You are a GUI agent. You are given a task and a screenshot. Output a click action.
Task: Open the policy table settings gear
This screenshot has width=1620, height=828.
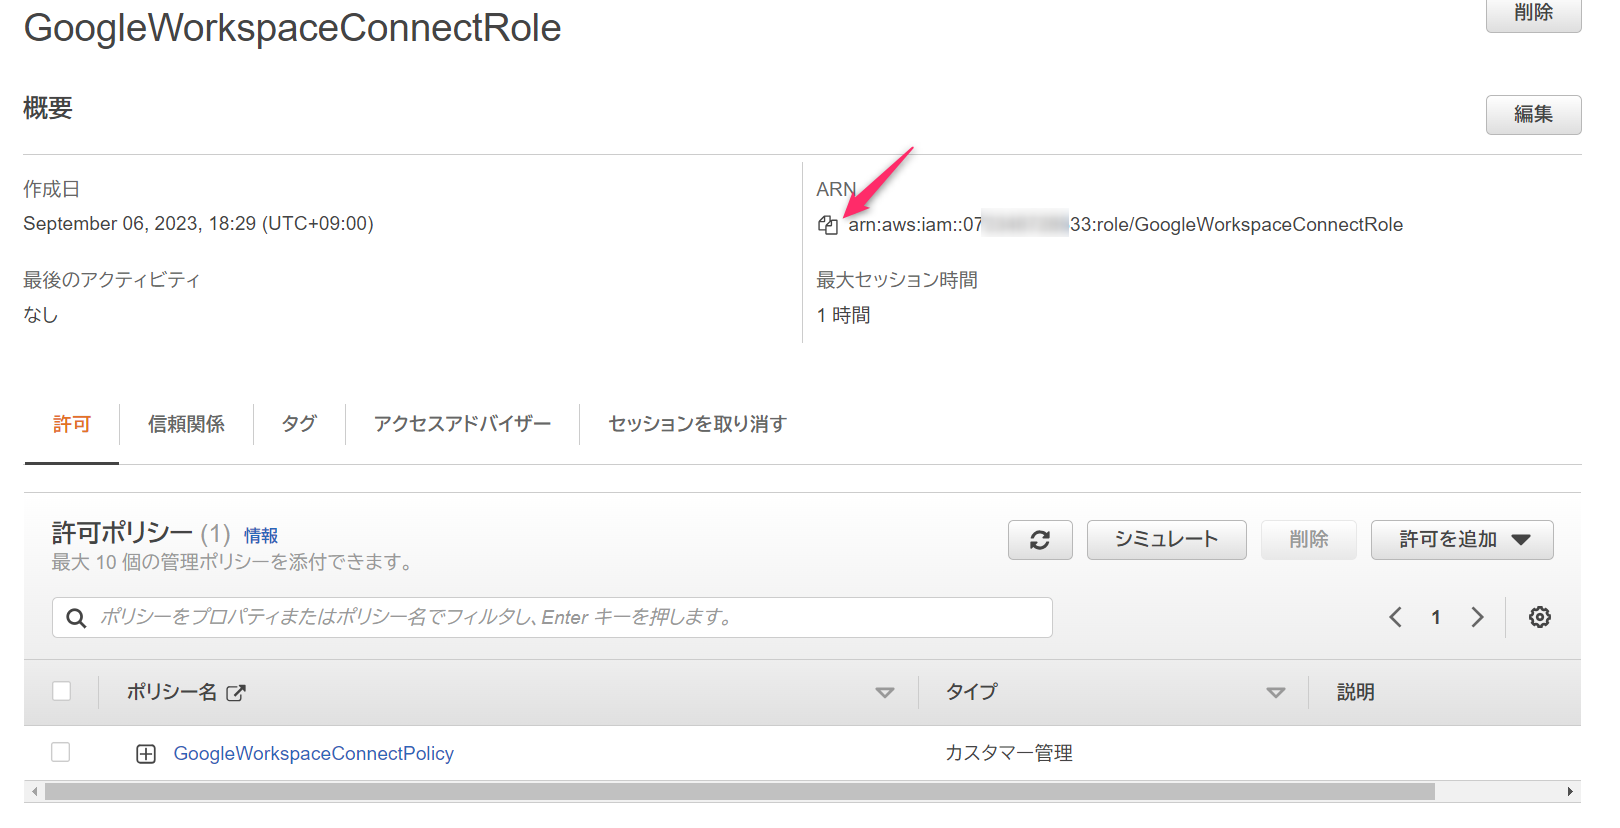[1540, 617]
